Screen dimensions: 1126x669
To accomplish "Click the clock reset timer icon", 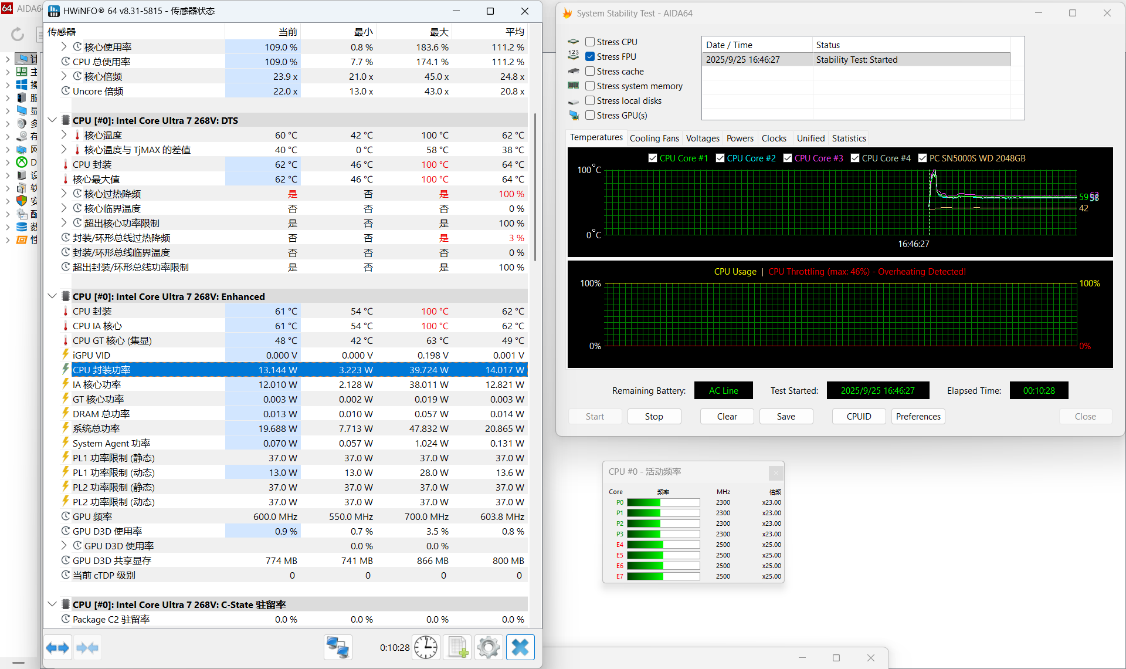I will [426, 647].
